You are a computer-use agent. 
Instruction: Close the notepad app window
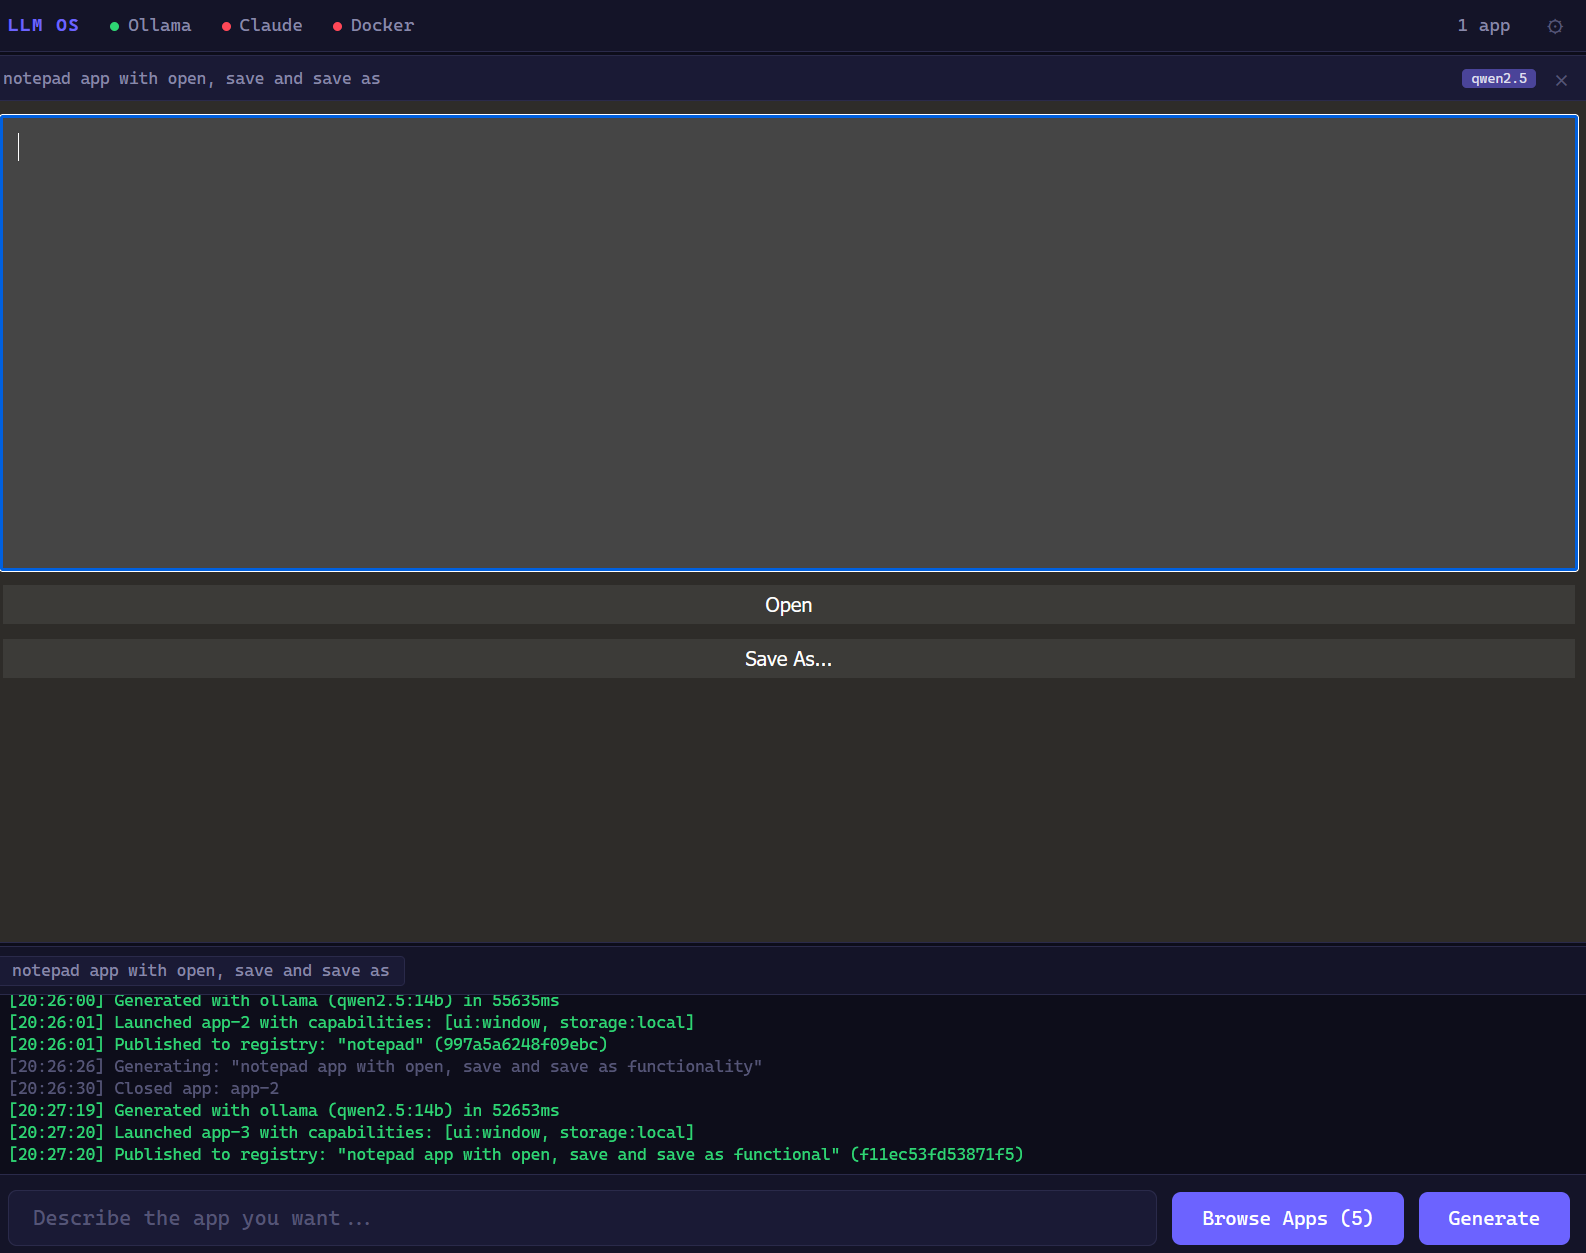click(1561, 80)
